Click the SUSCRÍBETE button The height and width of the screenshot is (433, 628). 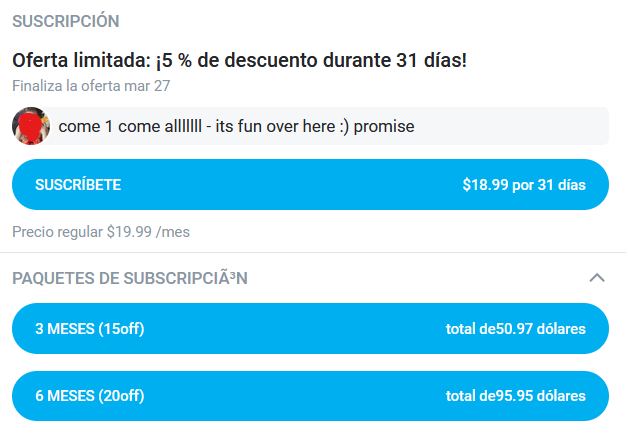point(310,185)
